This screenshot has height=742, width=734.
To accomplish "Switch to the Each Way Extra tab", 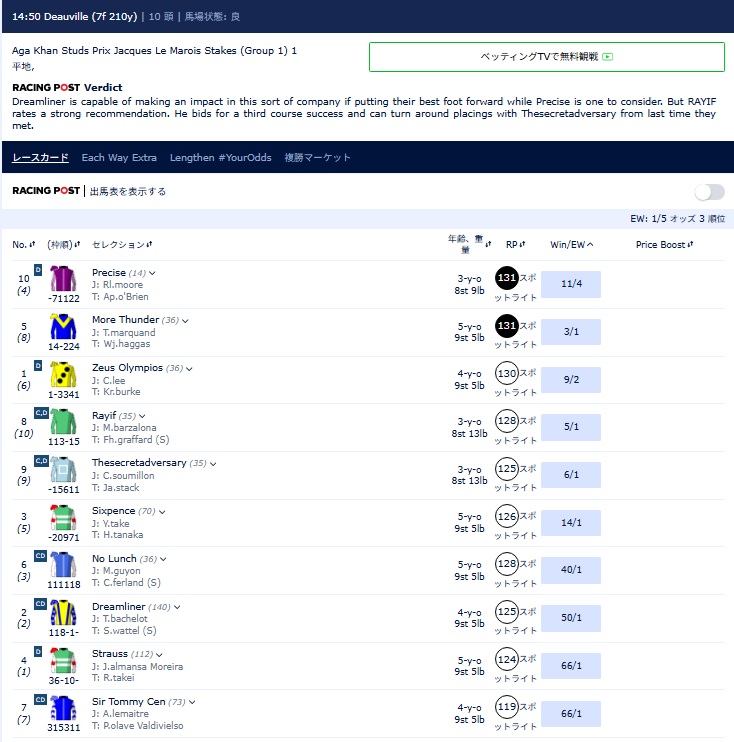I will 119,158.
